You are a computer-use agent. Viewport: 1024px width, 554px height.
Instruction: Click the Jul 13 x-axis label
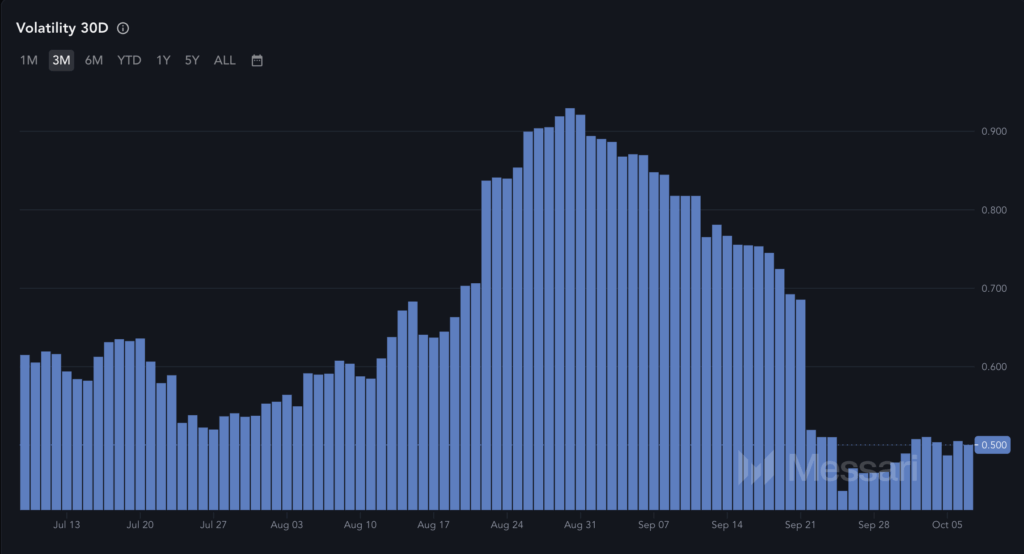coord(67,524)
